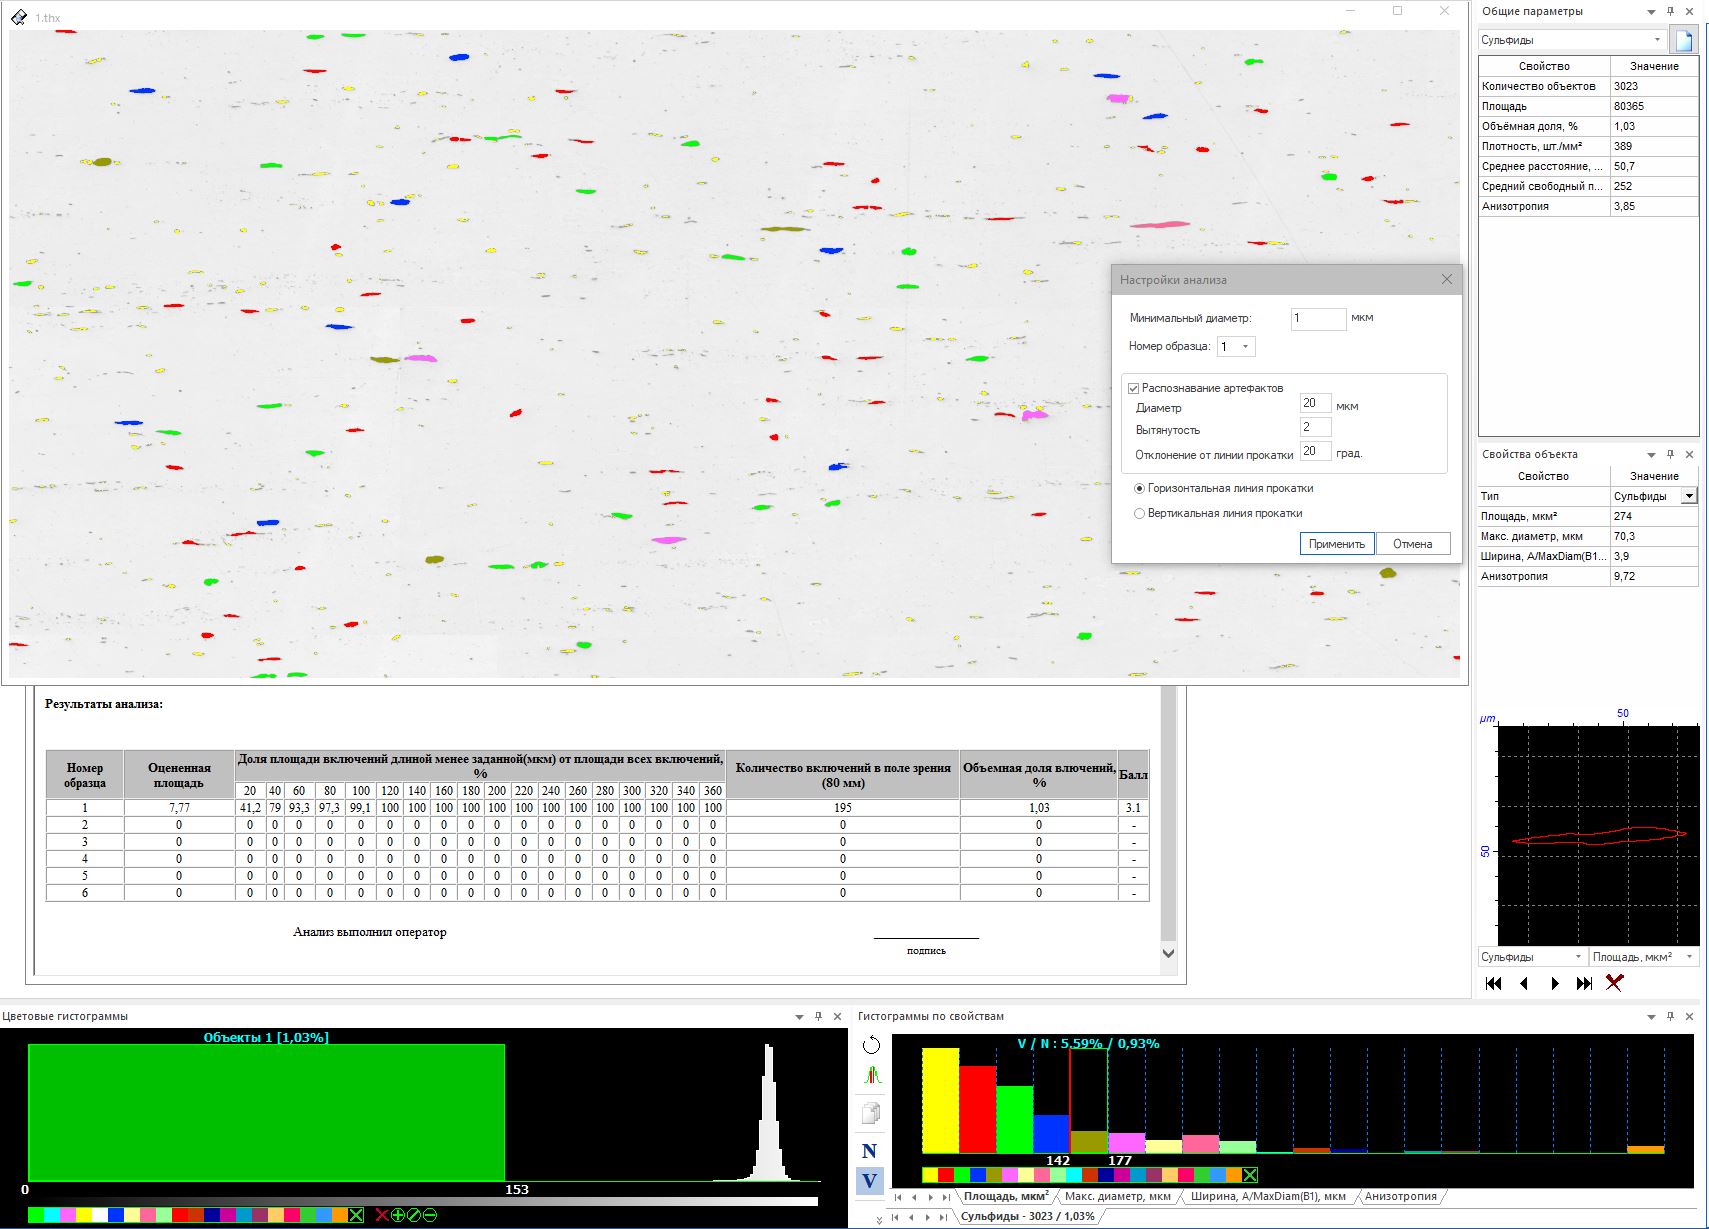Click the copy histogram icon

[x=871, y=1113]
